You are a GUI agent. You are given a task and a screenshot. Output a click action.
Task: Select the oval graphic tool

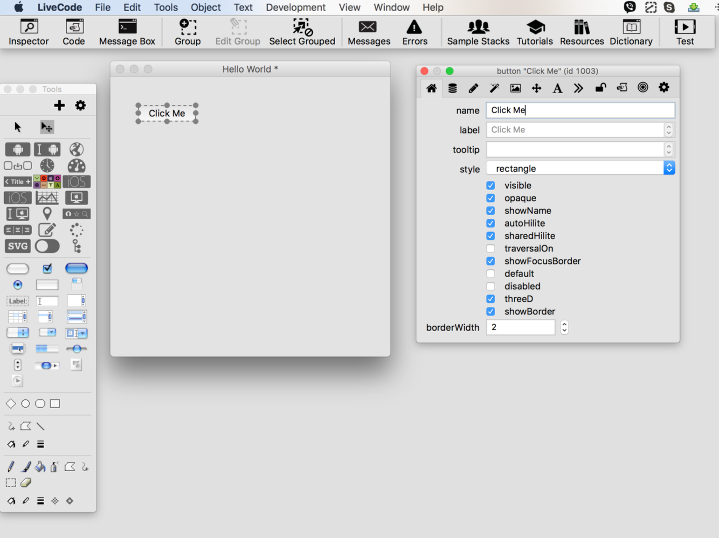tap(26, 404)
